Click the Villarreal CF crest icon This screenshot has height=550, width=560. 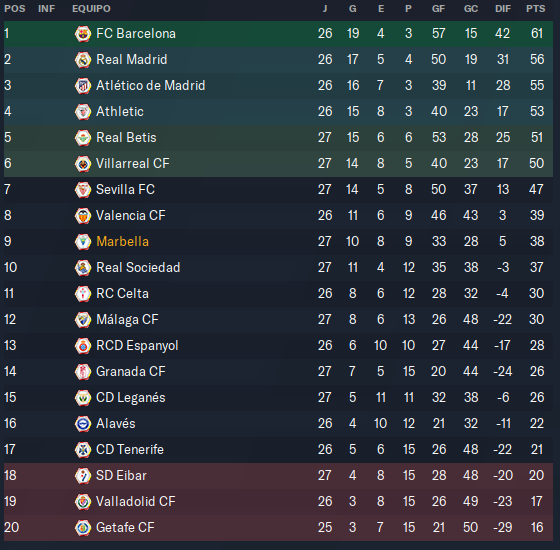tap(83, 164)
